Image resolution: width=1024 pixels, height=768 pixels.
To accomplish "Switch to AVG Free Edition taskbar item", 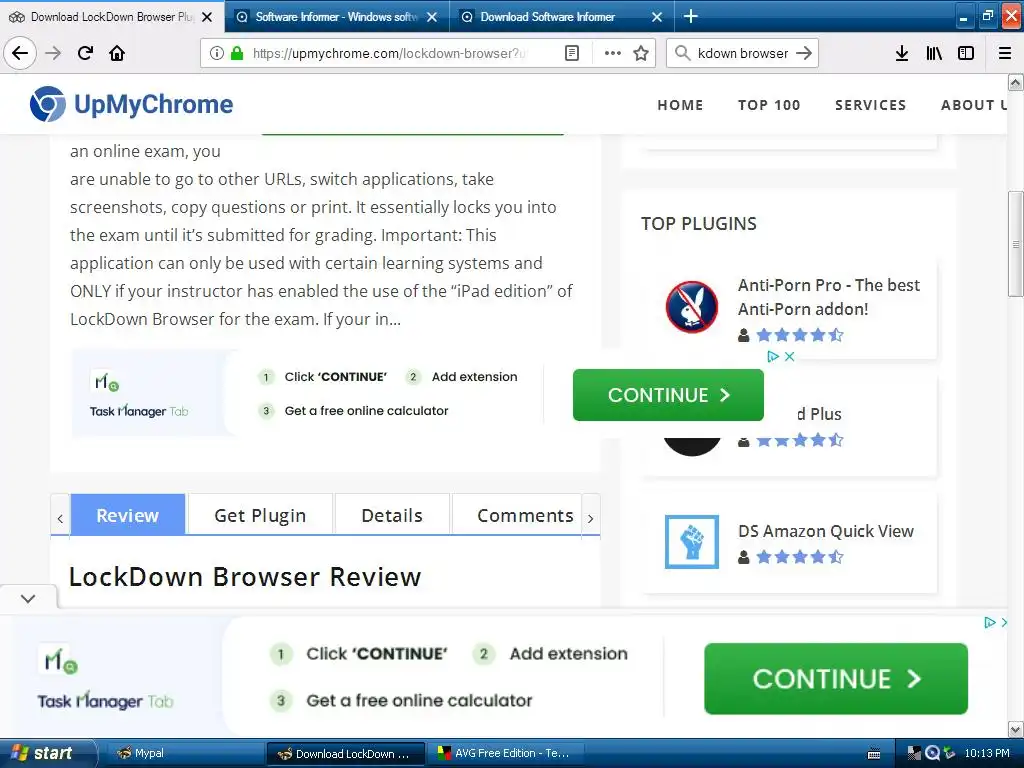I will point(505,753).
